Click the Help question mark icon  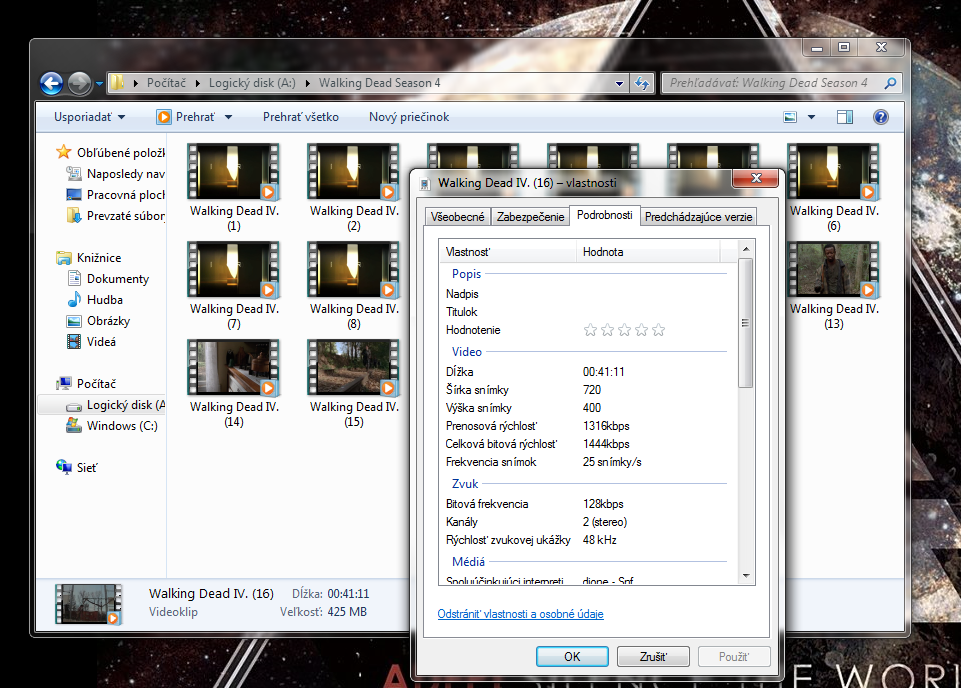pyautogui.click(x=880, y=117)
